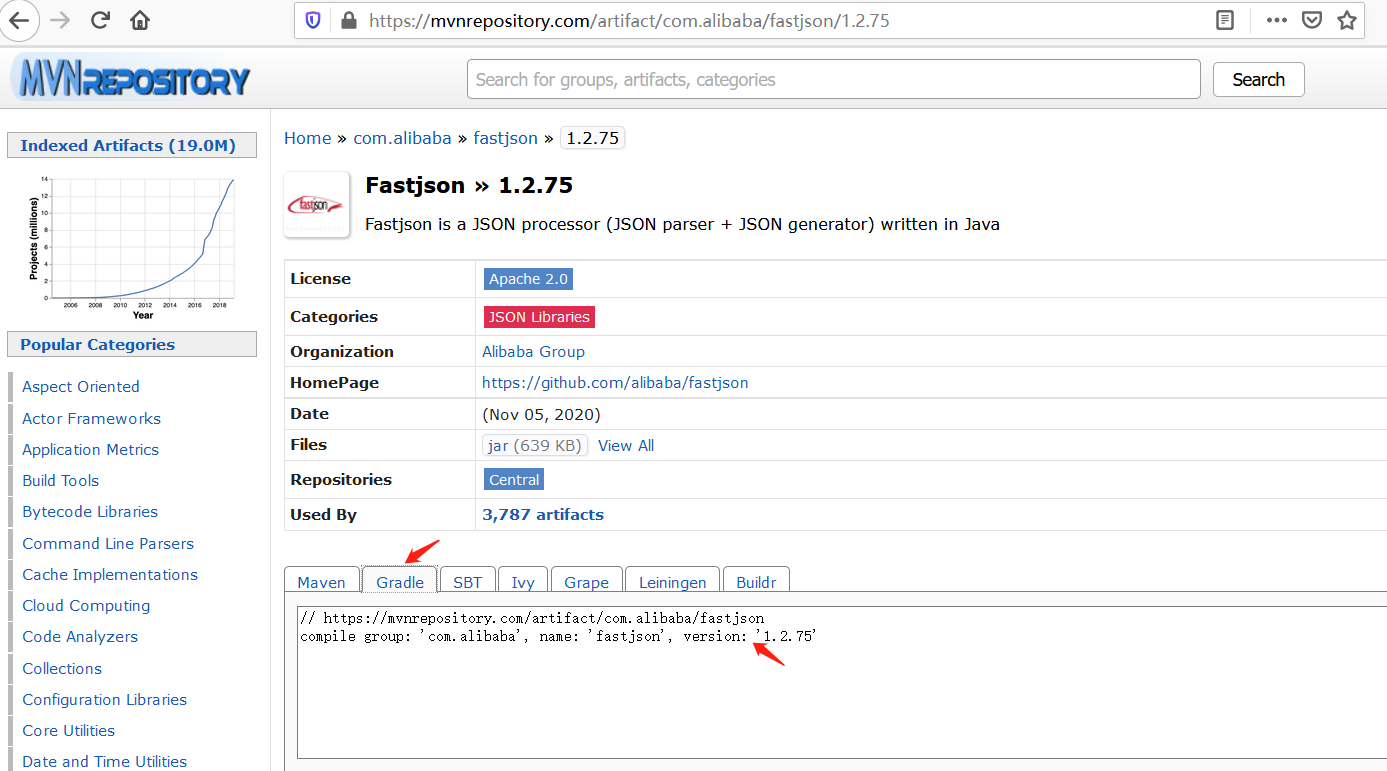1387x771 pixels.
Task: Reload the page with refresh icon
Action: [x=100, y=20]
